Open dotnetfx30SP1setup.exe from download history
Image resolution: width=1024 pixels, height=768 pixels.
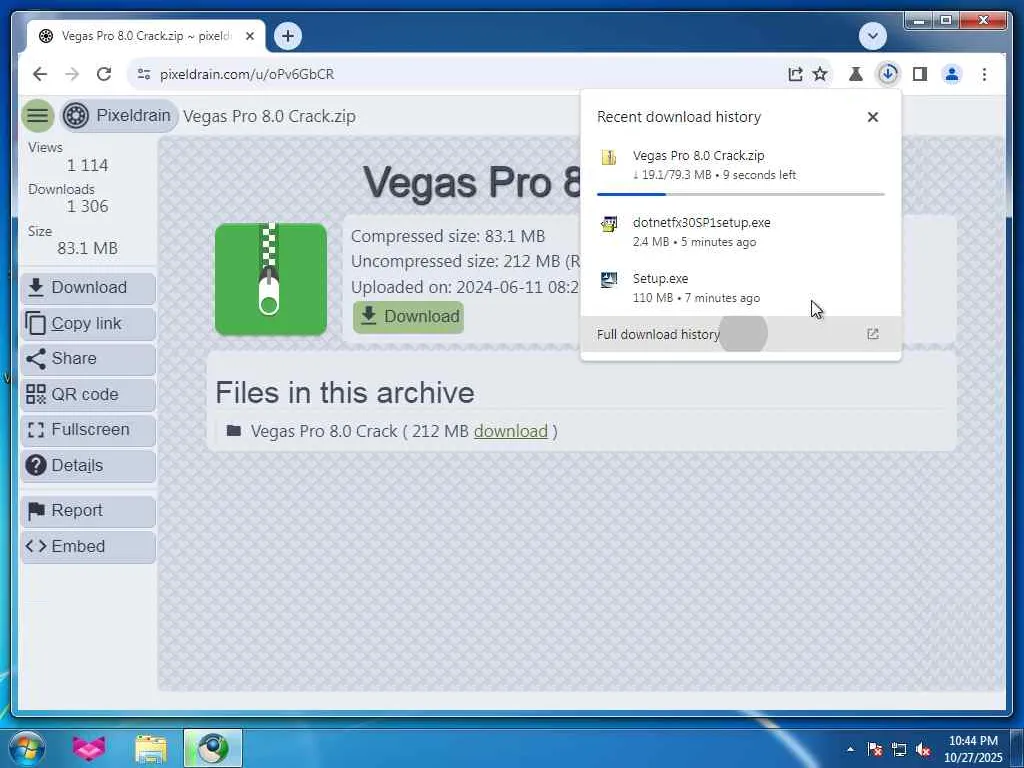[x=741, y=231]
